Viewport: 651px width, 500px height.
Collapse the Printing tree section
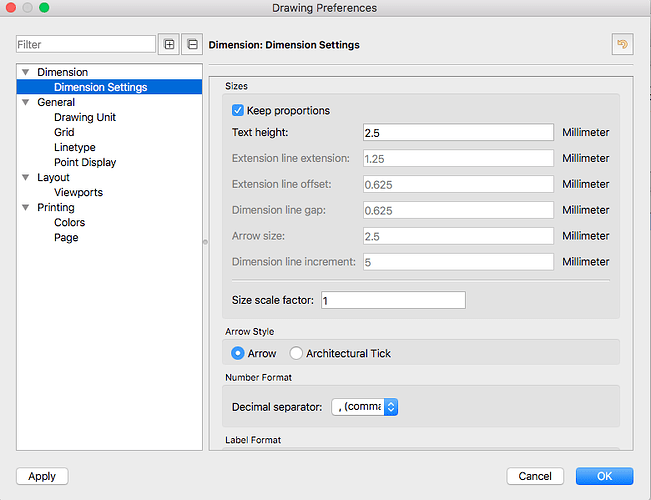pyautogui.click(x=25, y=207)
